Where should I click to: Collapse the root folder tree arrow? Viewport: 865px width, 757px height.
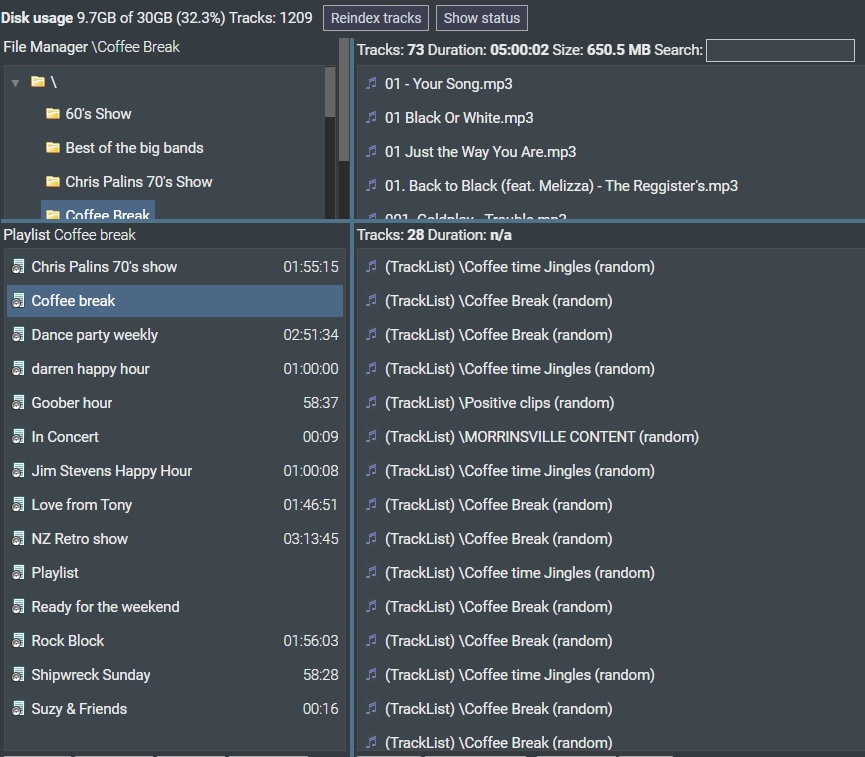point(16,82)
